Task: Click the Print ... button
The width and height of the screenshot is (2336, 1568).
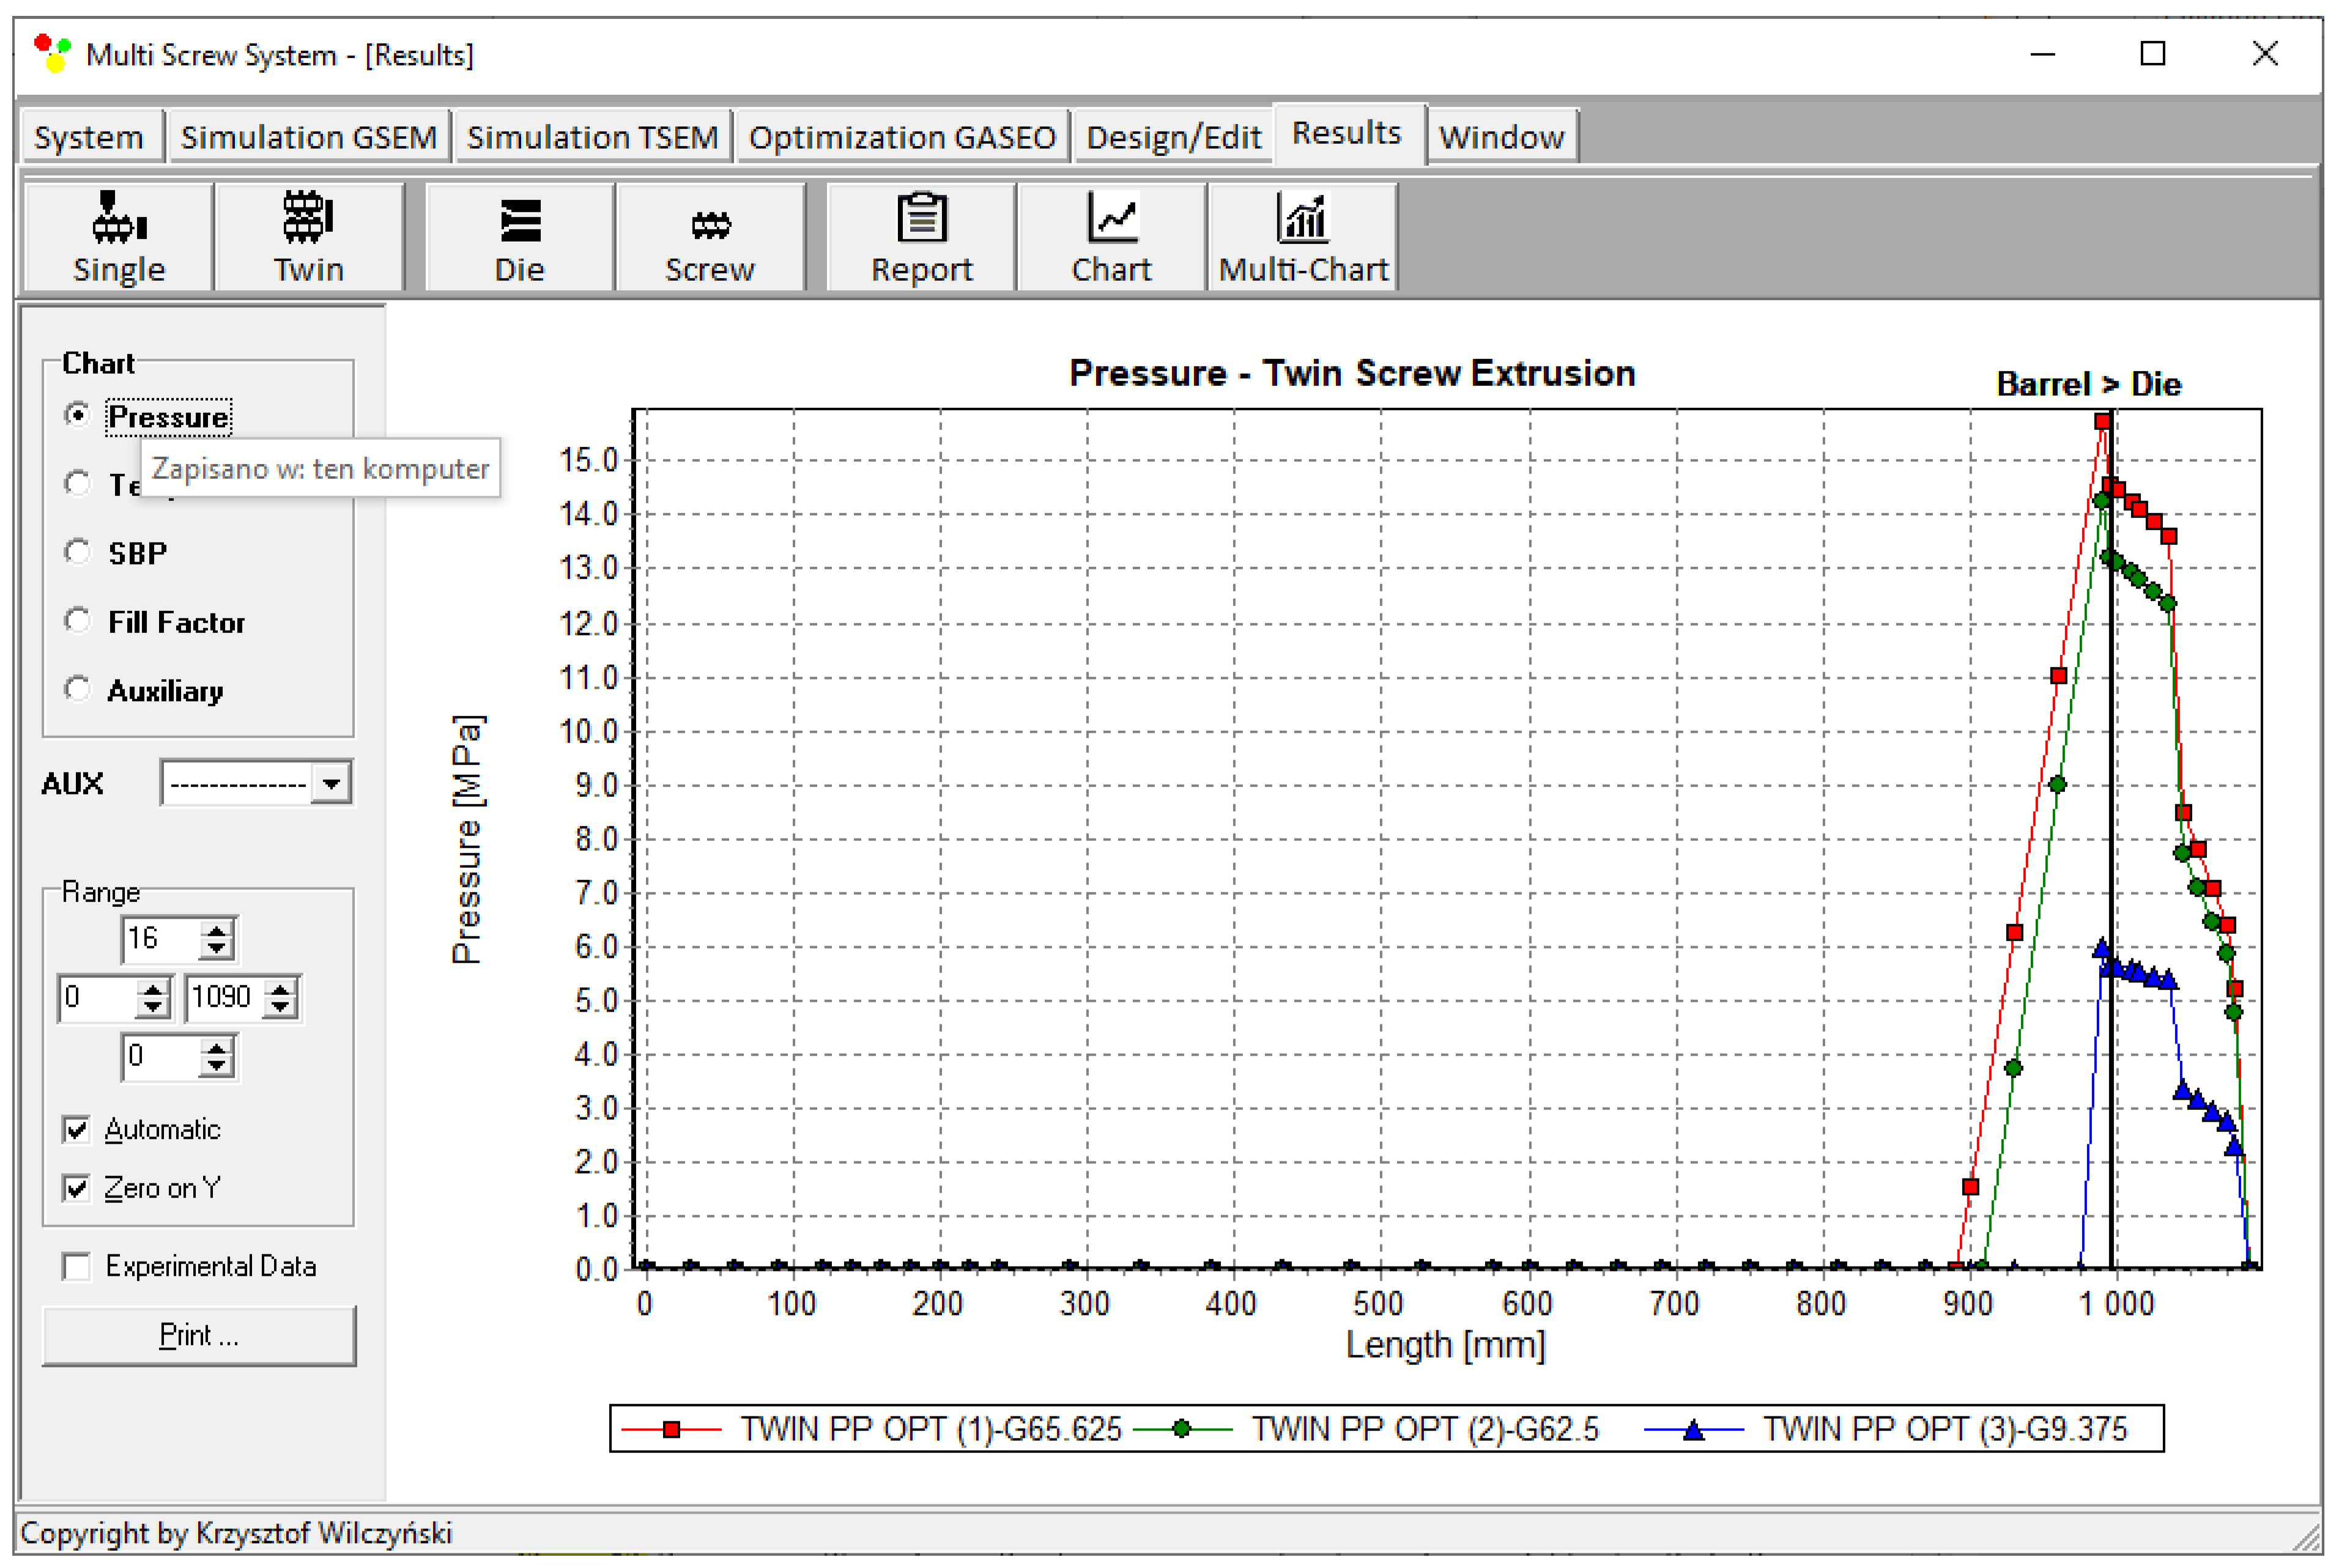Action: tap(199, 1335)
